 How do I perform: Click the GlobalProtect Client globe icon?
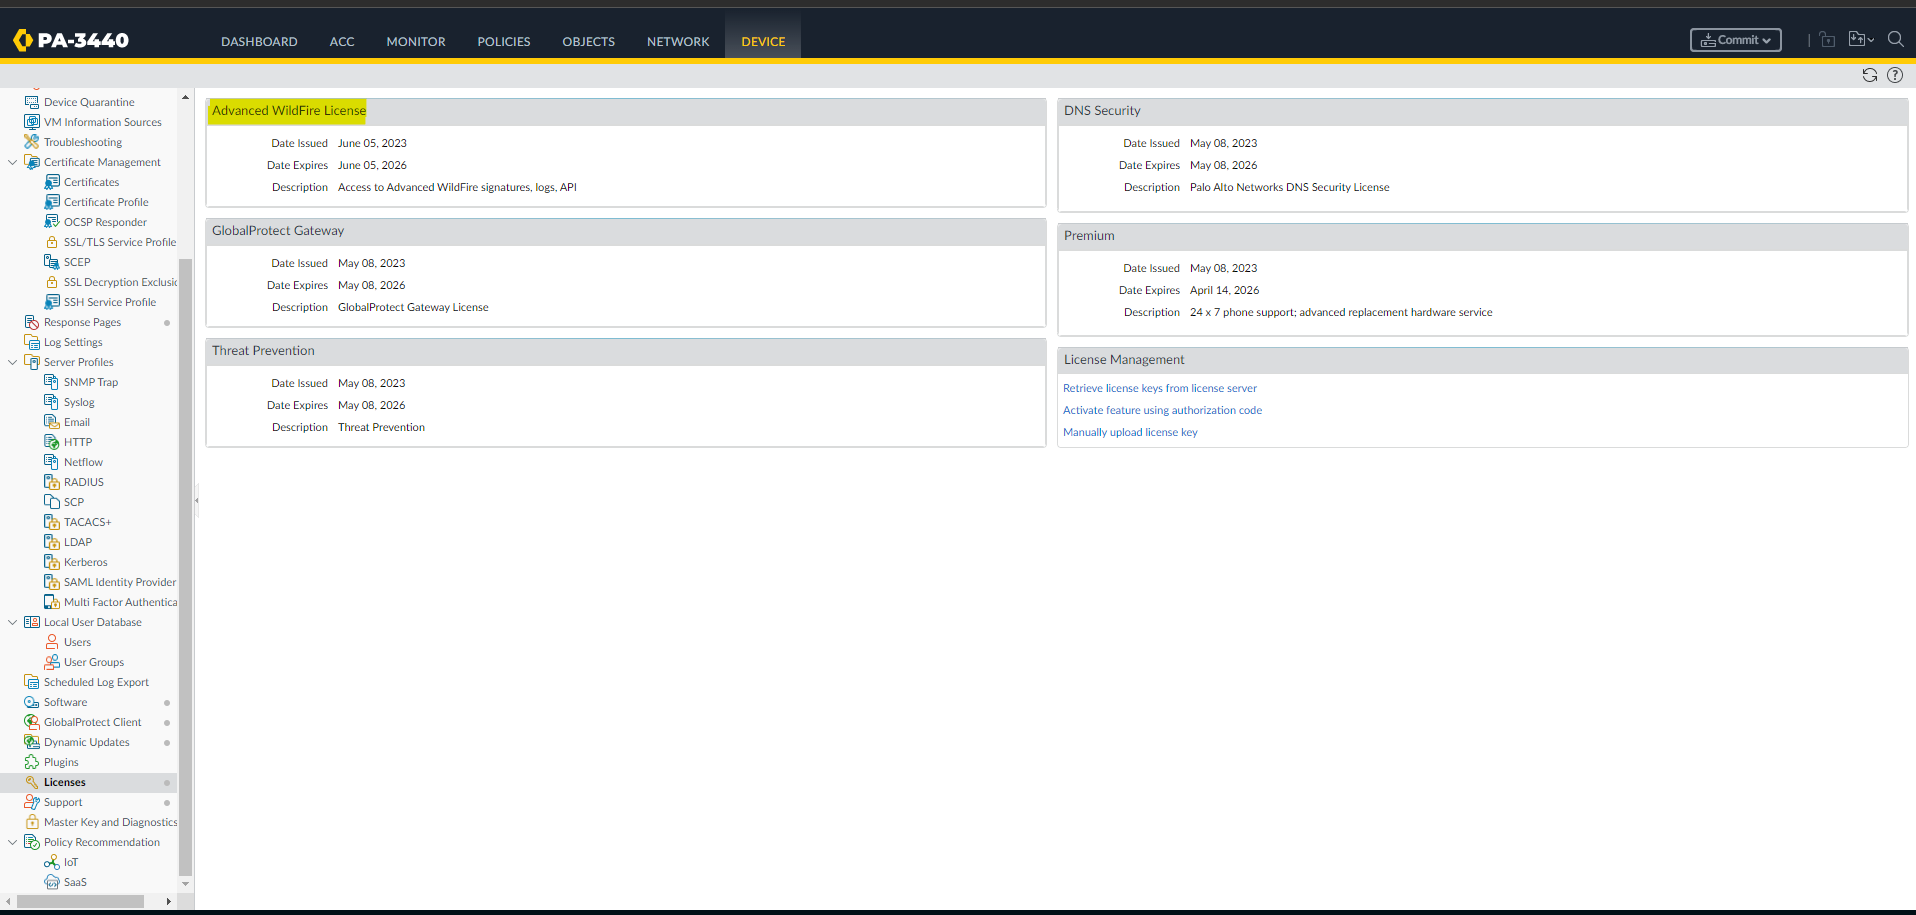pyautogui.click(x=32, y=721)
